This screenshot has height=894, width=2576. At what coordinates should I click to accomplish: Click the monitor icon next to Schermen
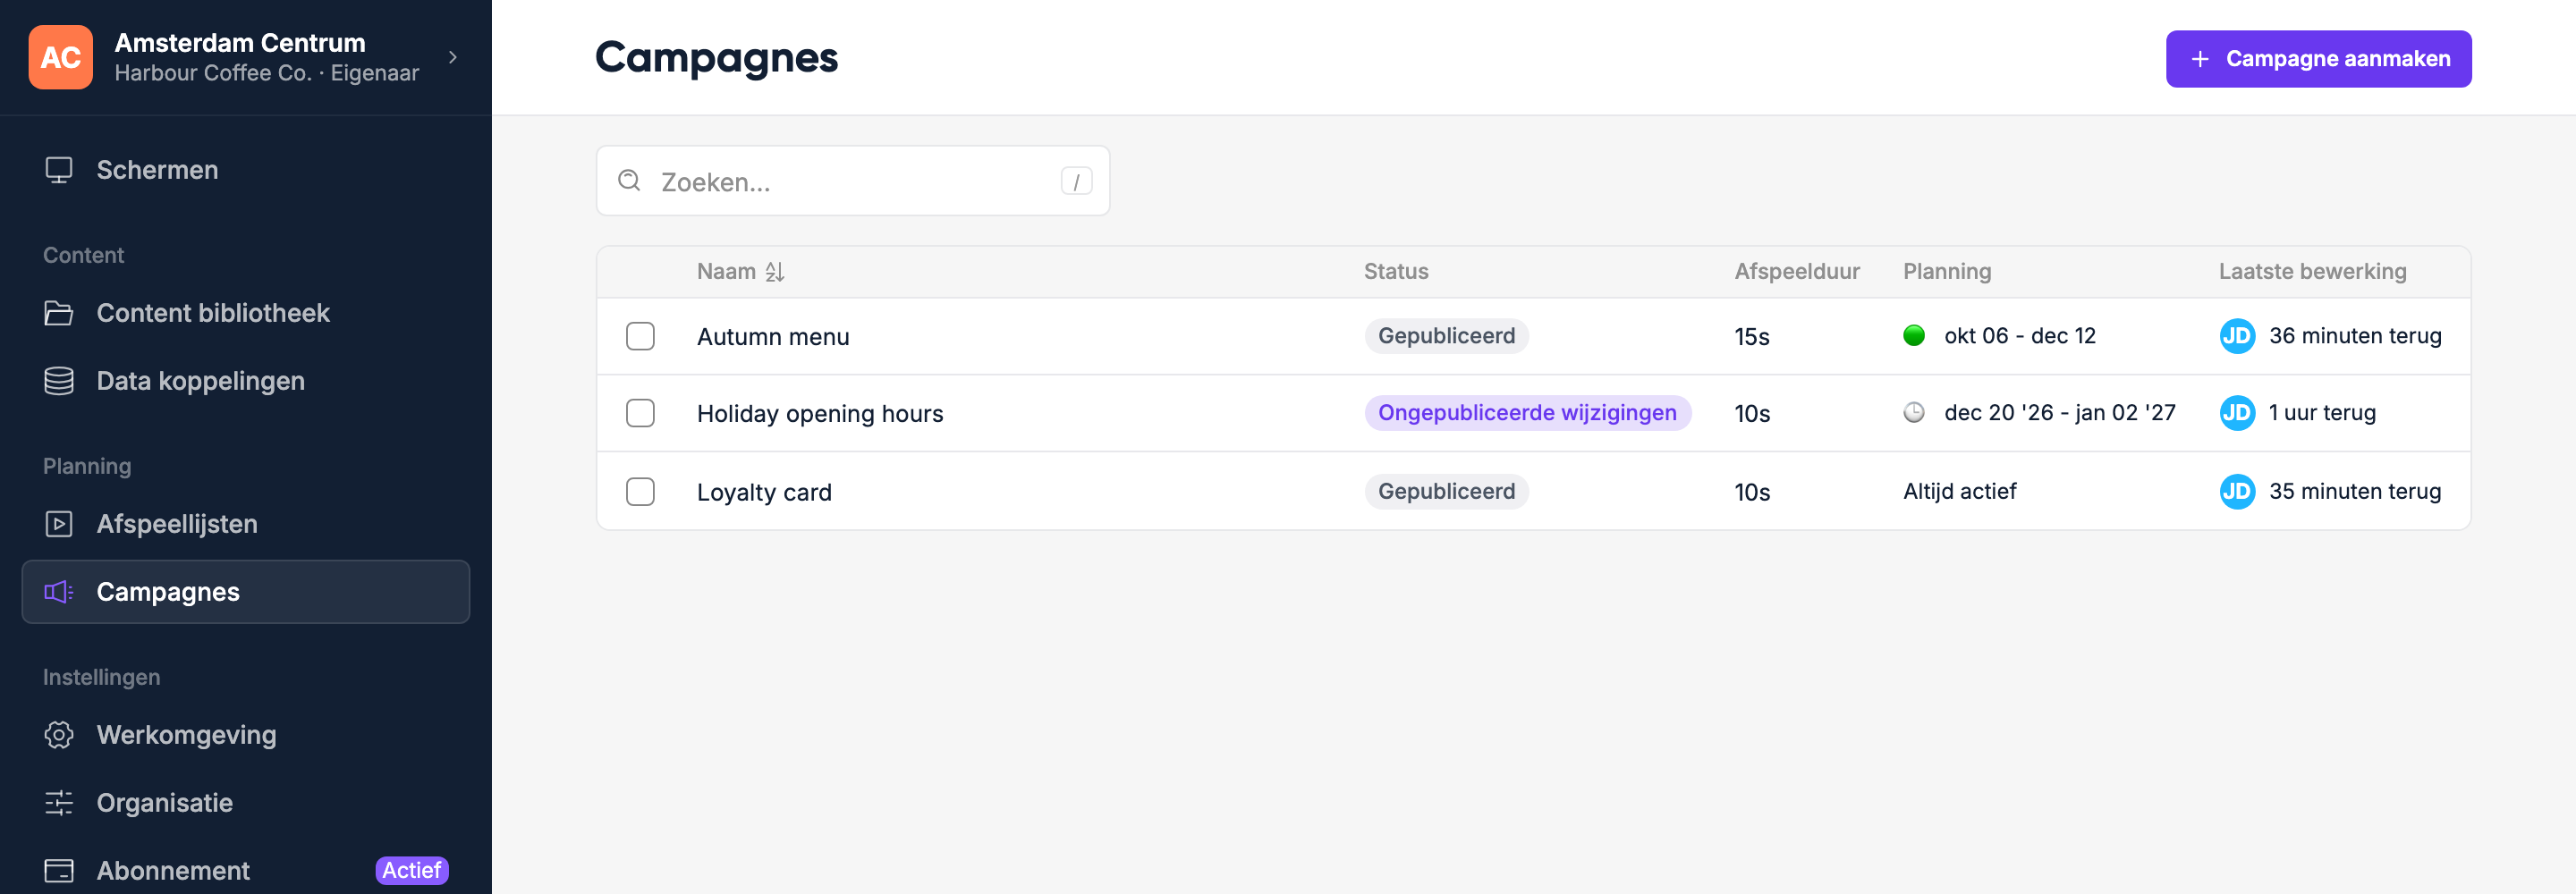59,170
